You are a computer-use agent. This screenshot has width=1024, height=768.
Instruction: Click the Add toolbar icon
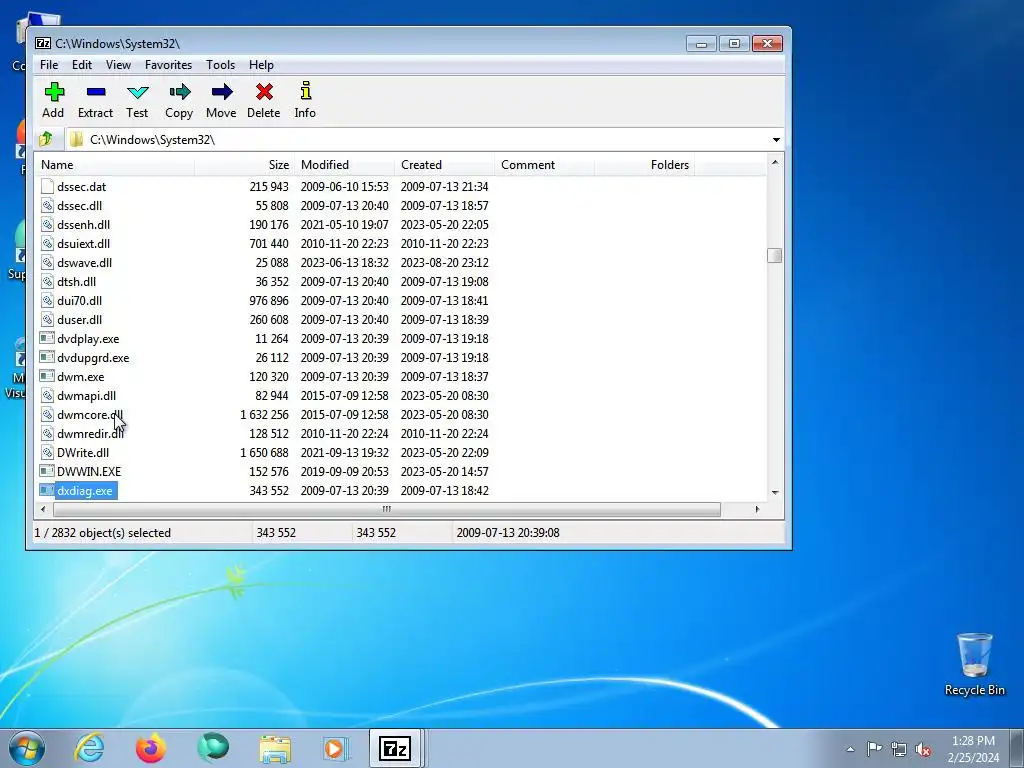pyautogui.click(x=54, y=92)
